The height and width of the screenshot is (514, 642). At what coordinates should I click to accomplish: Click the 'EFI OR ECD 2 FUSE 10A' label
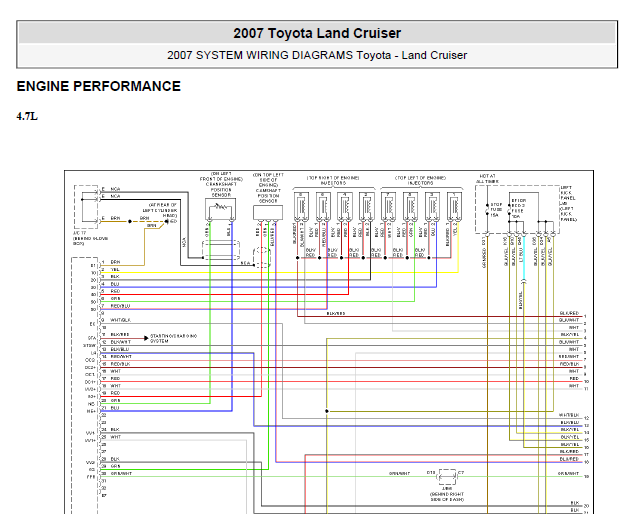519,208
